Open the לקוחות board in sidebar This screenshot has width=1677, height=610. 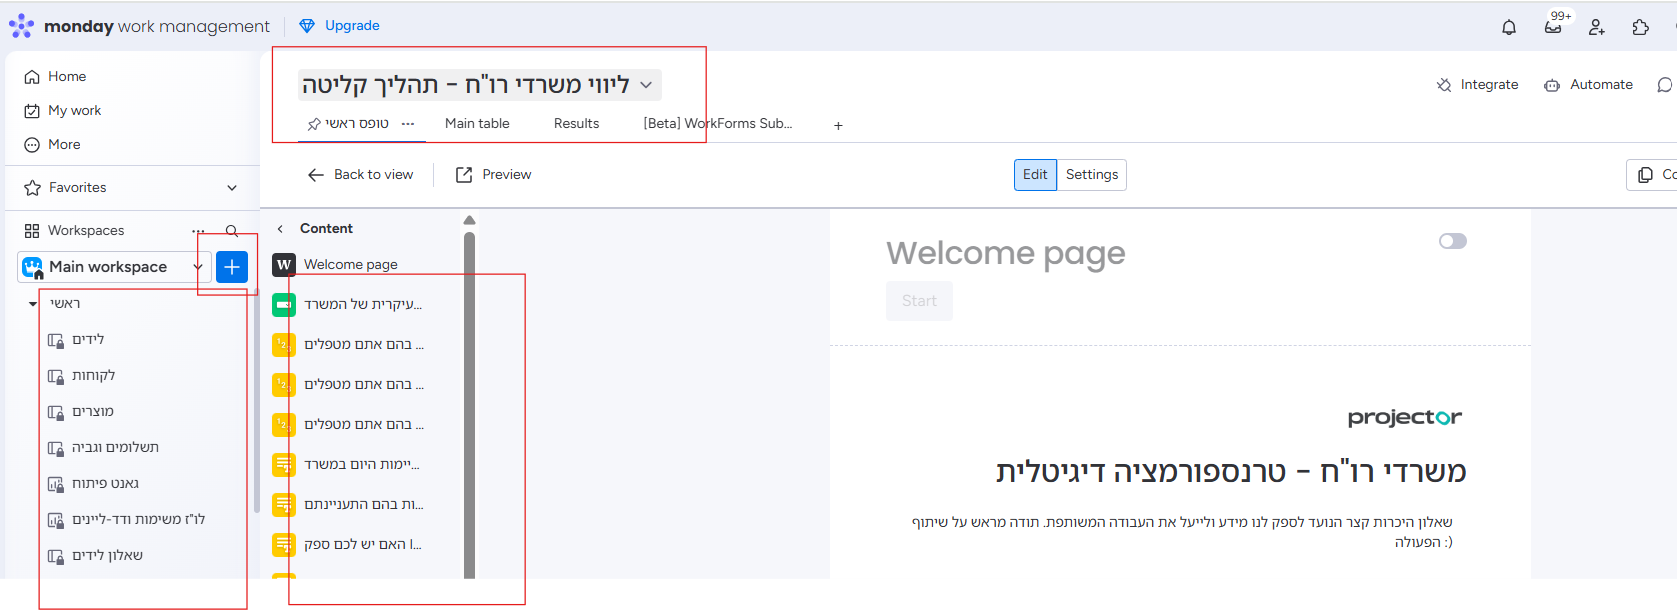(93, 376)
